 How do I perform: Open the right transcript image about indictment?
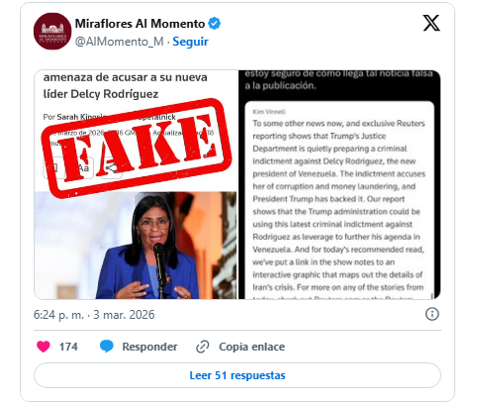[x=339, y=184]
